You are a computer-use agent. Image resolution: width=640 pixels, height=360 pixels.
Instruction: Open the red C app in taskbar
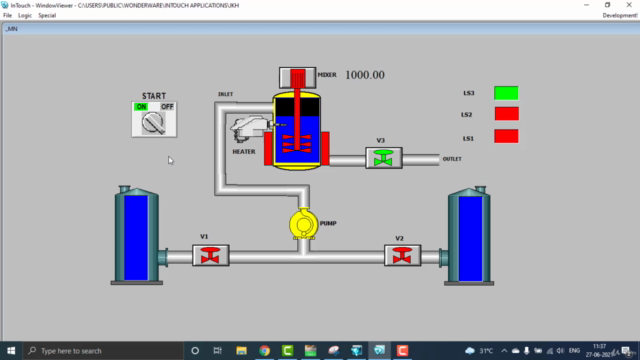[x=402, y=351]
